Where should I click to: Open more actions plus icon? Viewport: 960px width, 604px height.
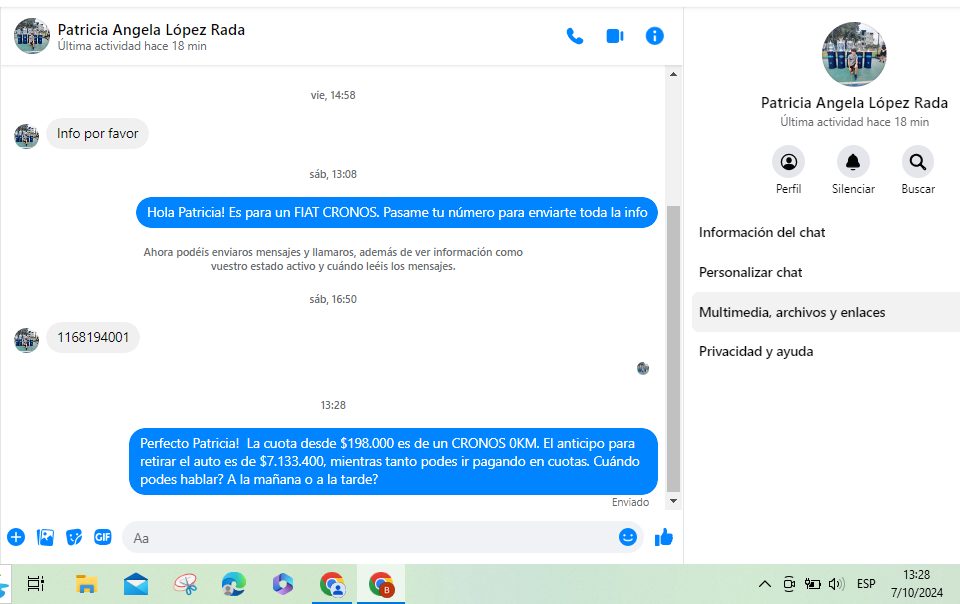coord(16,537)
